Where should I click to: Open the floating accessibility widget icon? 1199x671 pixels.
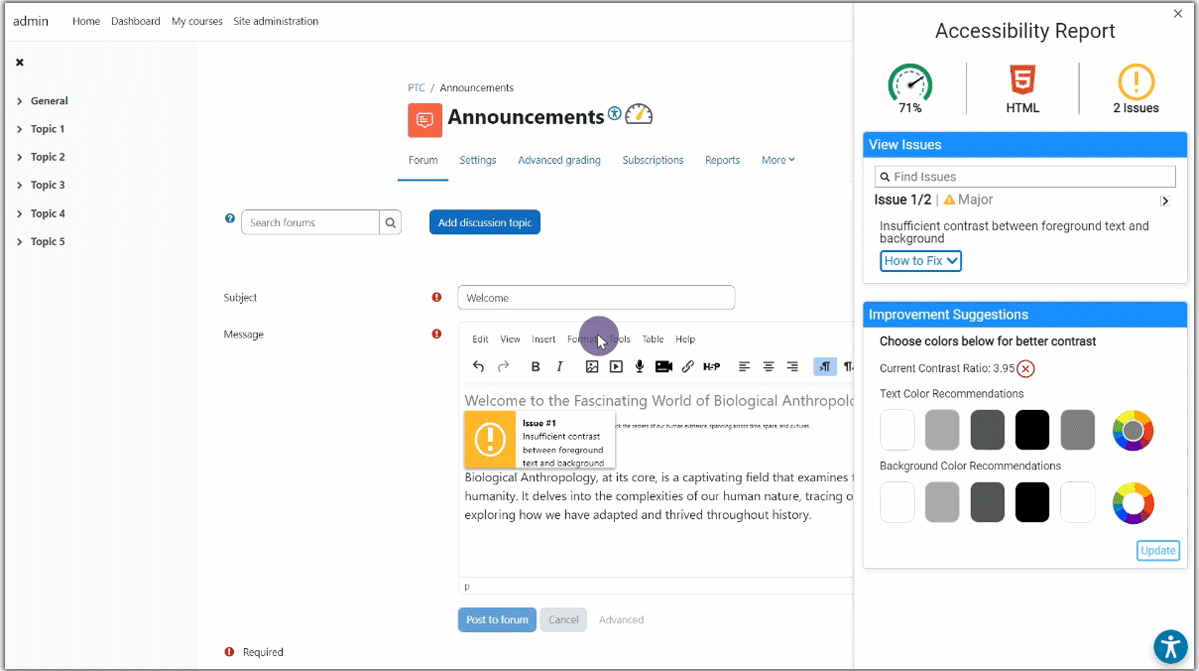click(1170, 646)
